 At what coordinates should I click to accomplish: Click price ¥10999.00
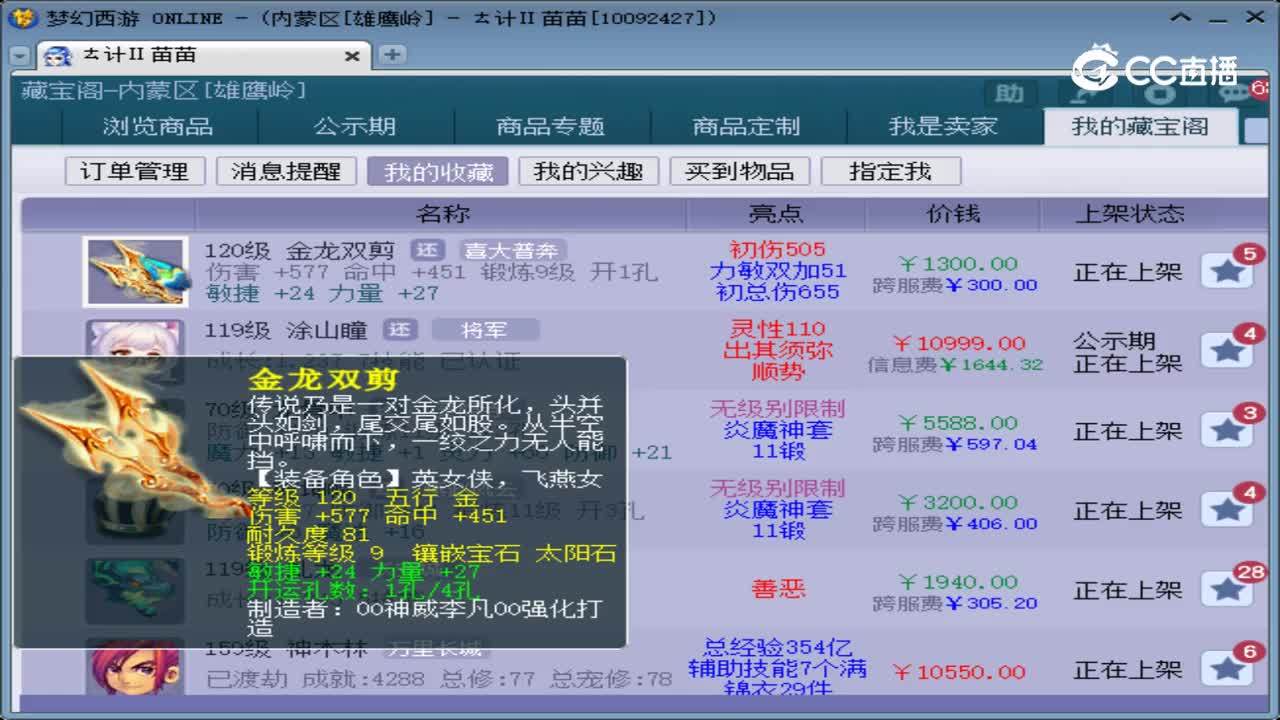(x=958, y=343)
